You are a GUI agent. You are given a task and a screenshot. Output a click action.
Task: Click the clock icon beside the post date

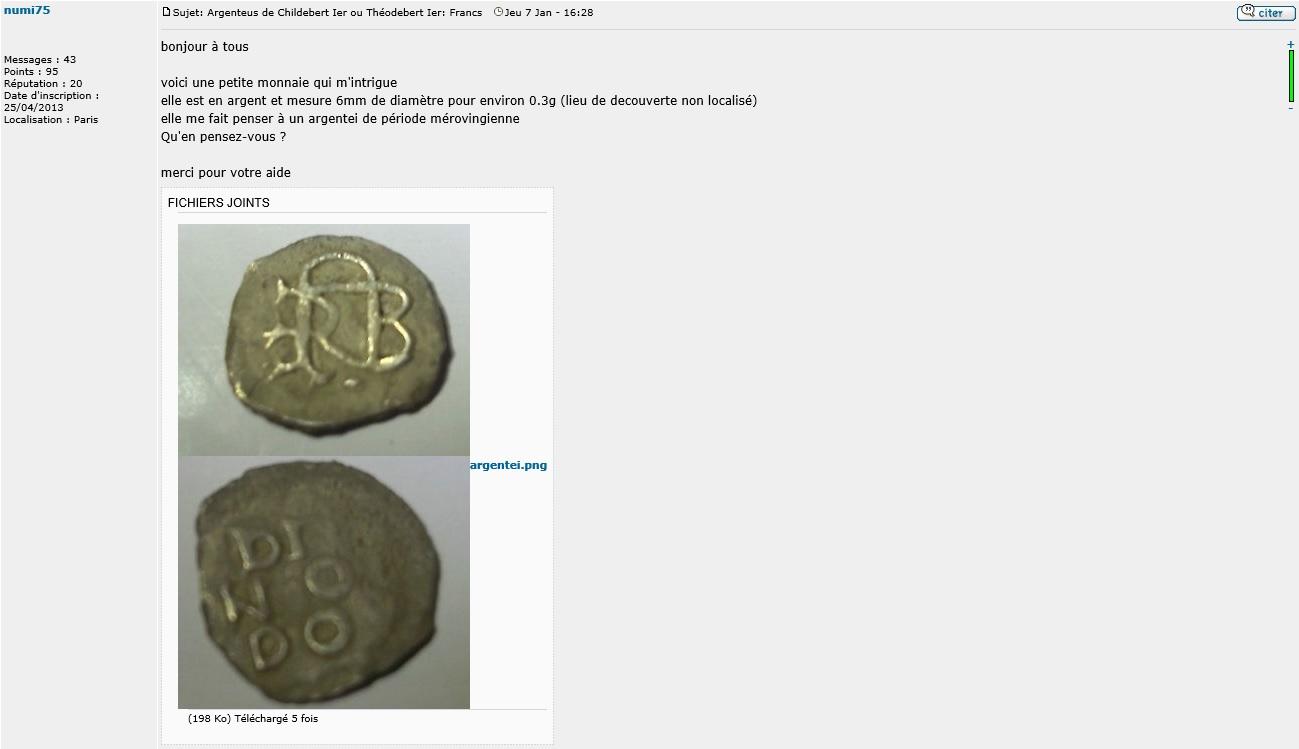498,13
